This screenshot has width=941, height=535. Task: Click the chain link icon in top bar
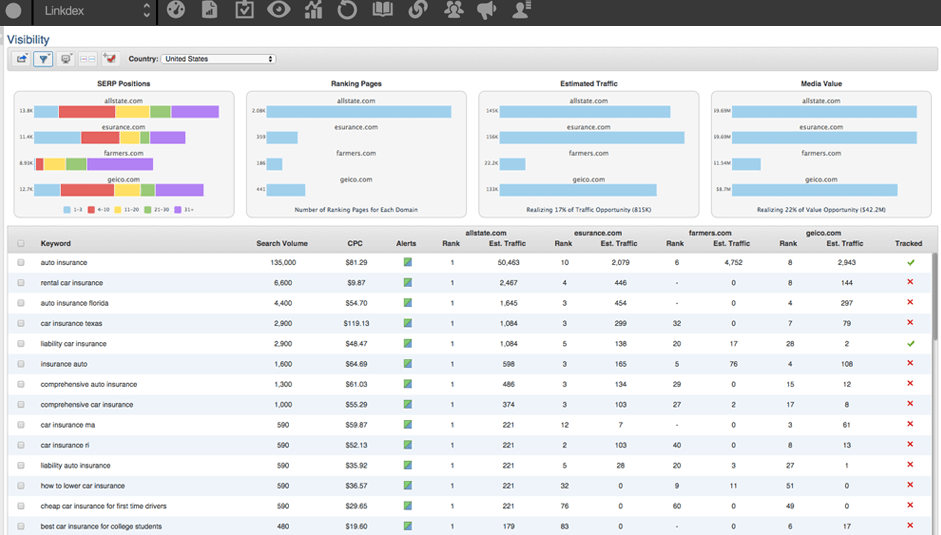418,11
